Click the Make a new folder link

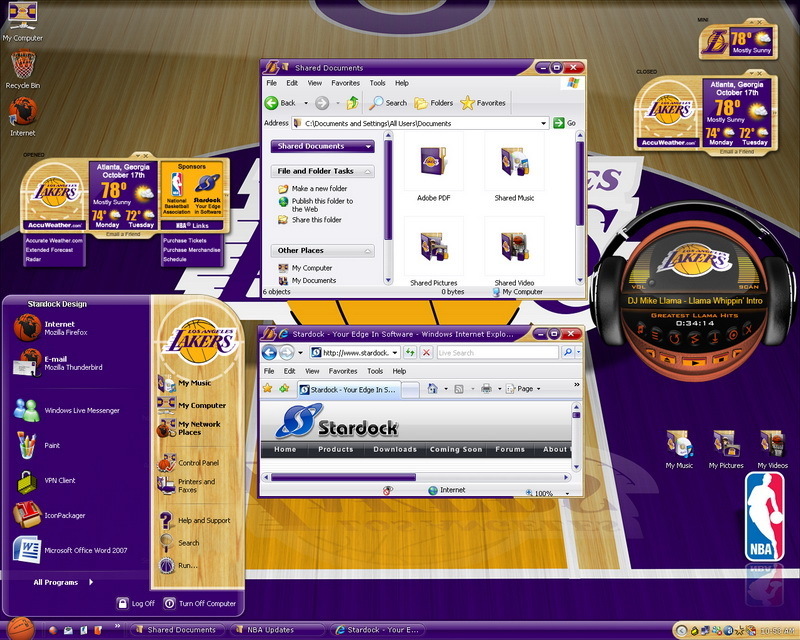[319, 189]
